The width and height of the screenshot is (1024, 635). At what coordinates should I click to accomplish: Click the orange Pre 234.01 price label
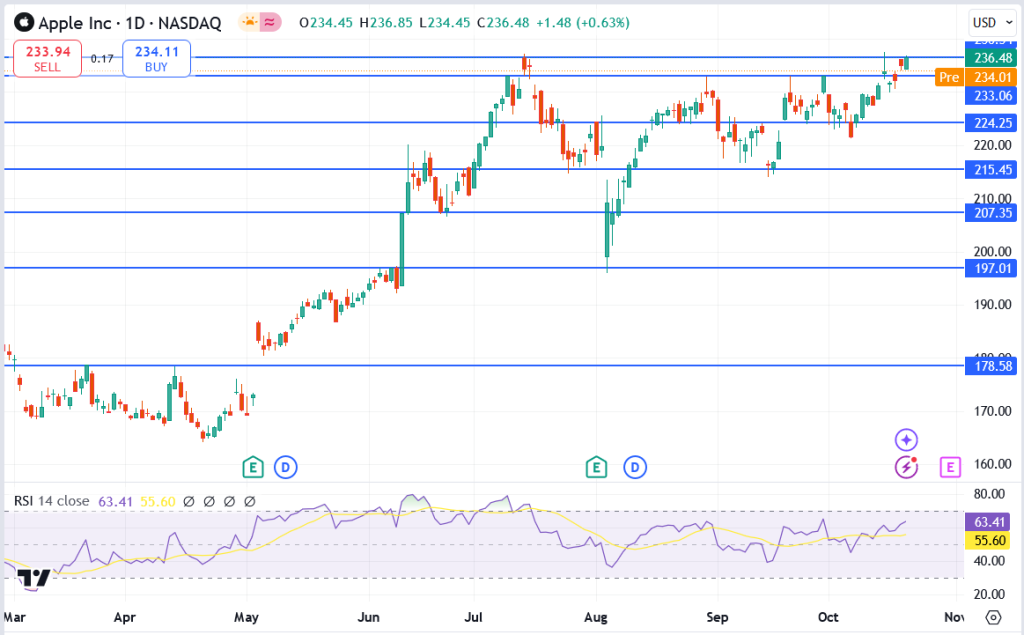[x=976, y=77]
